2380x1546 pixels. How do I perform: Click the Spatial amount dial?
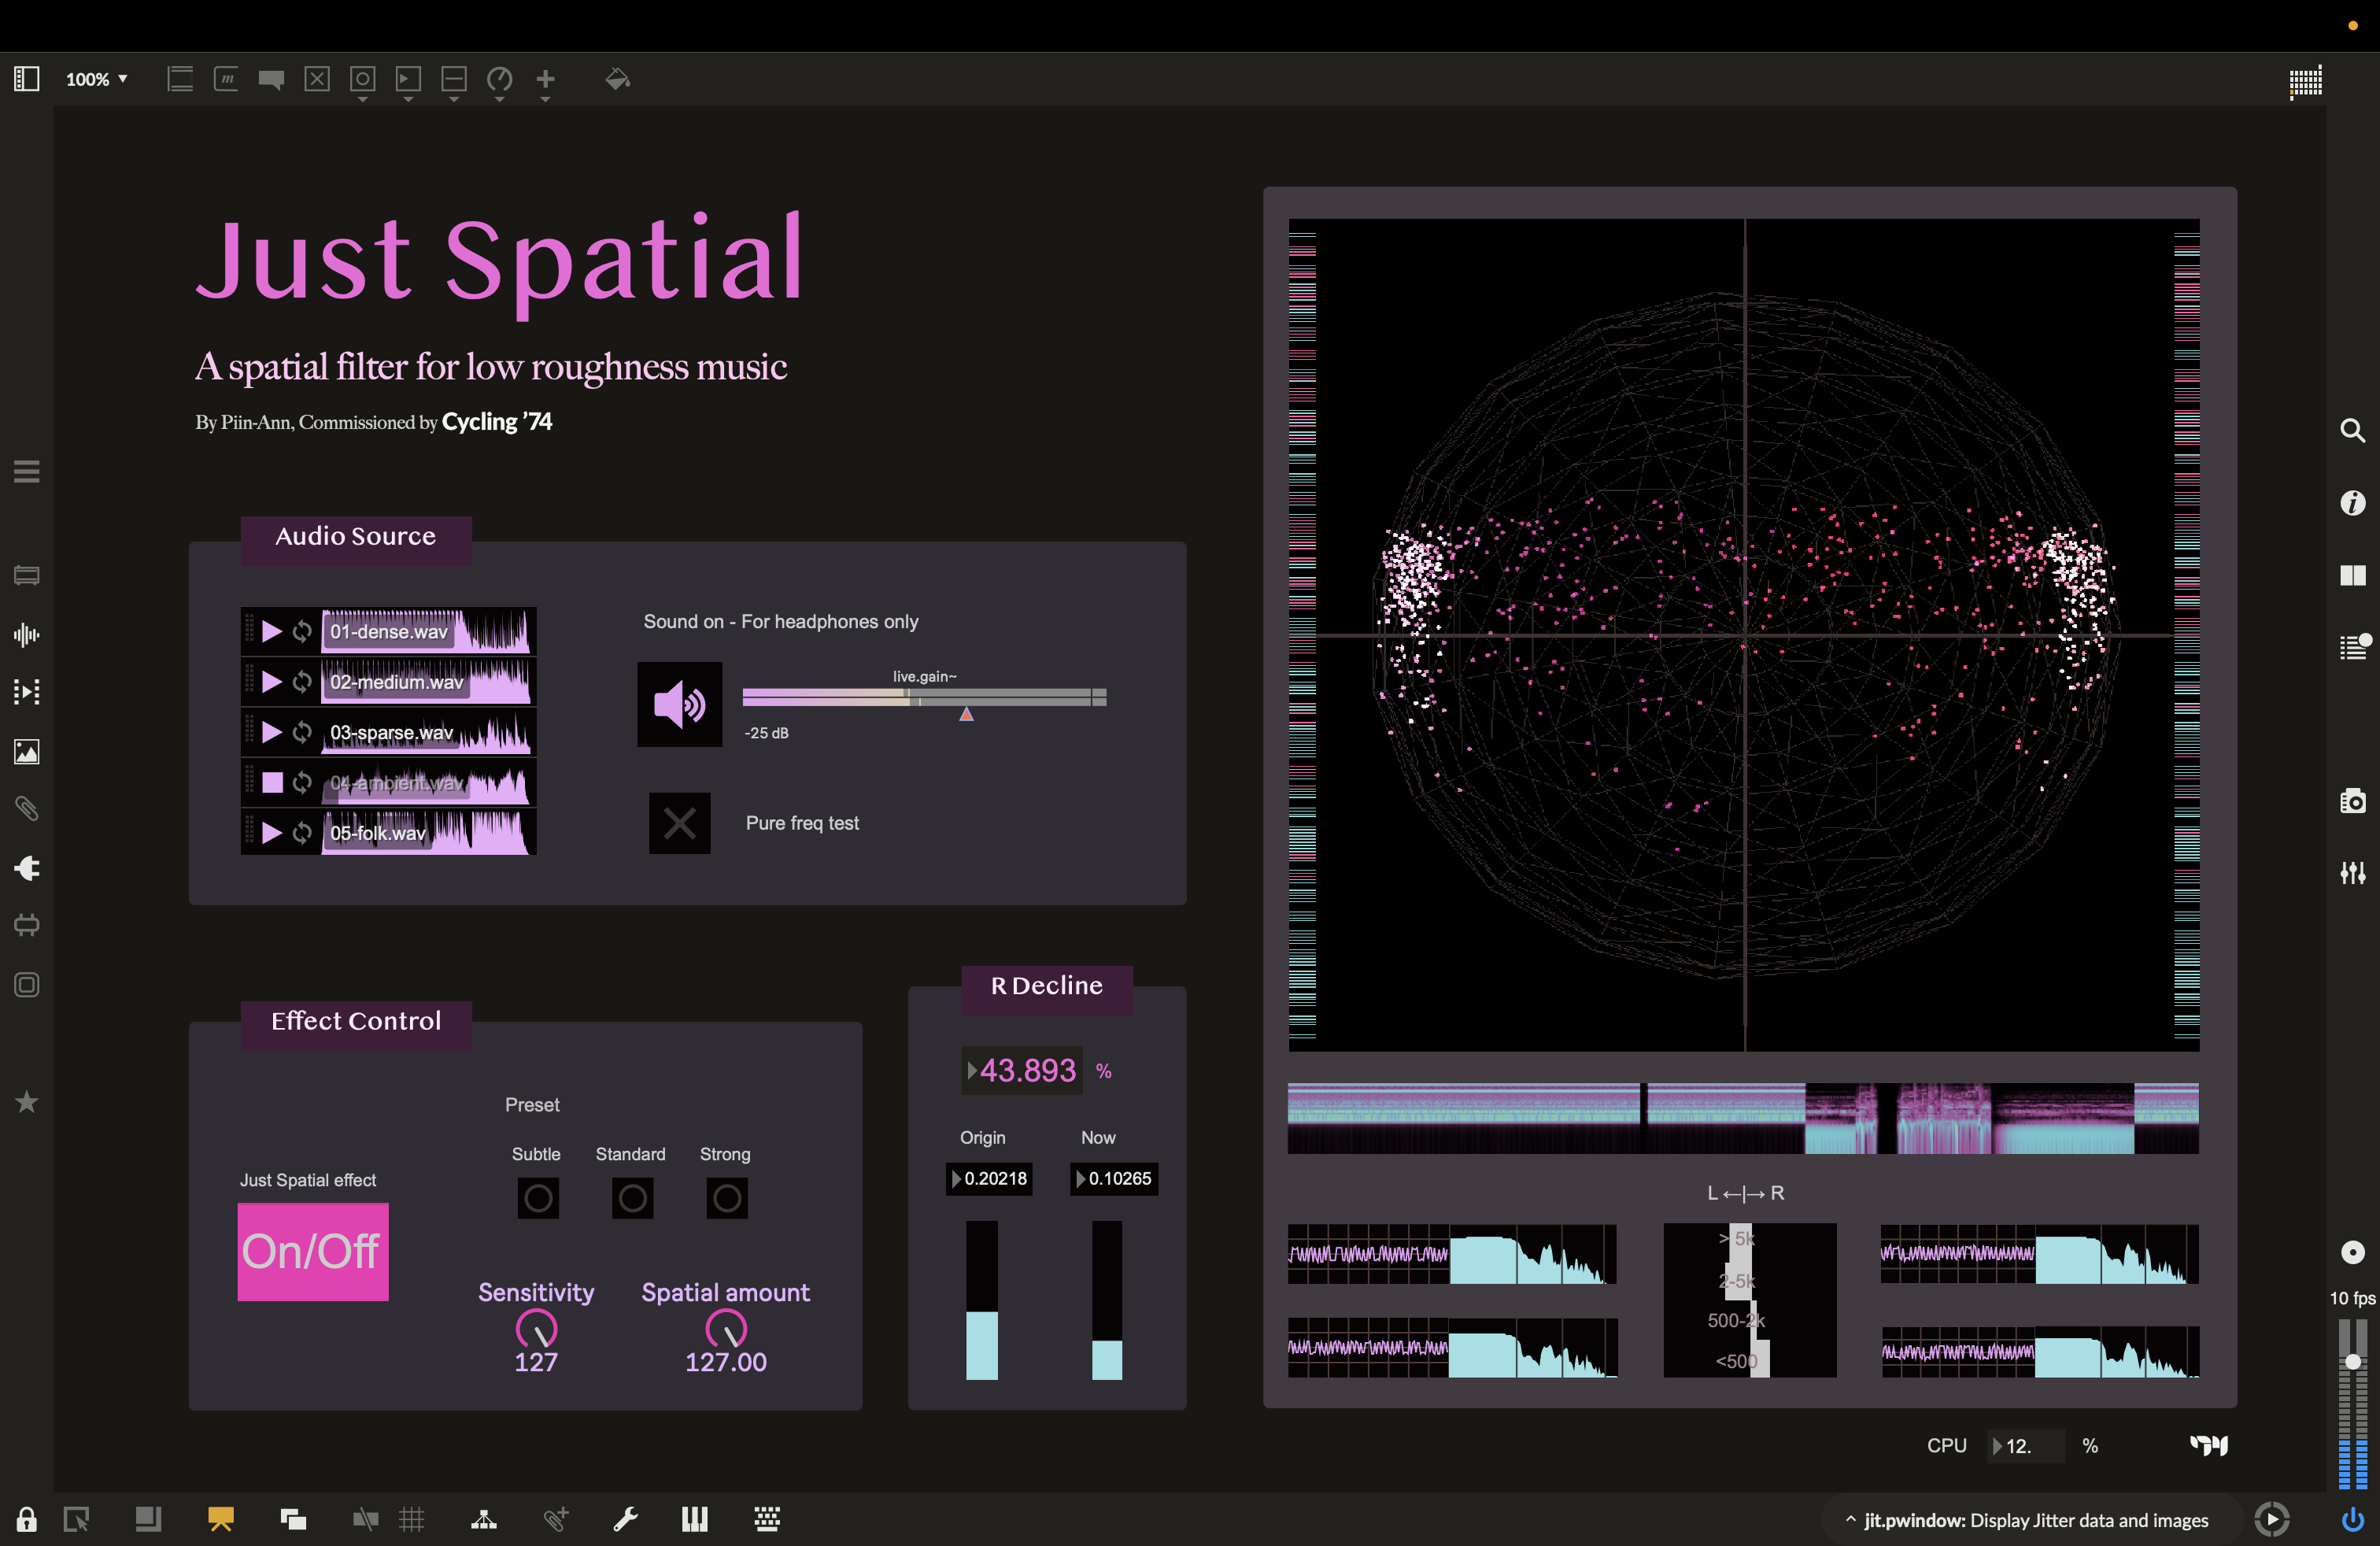726,1329
